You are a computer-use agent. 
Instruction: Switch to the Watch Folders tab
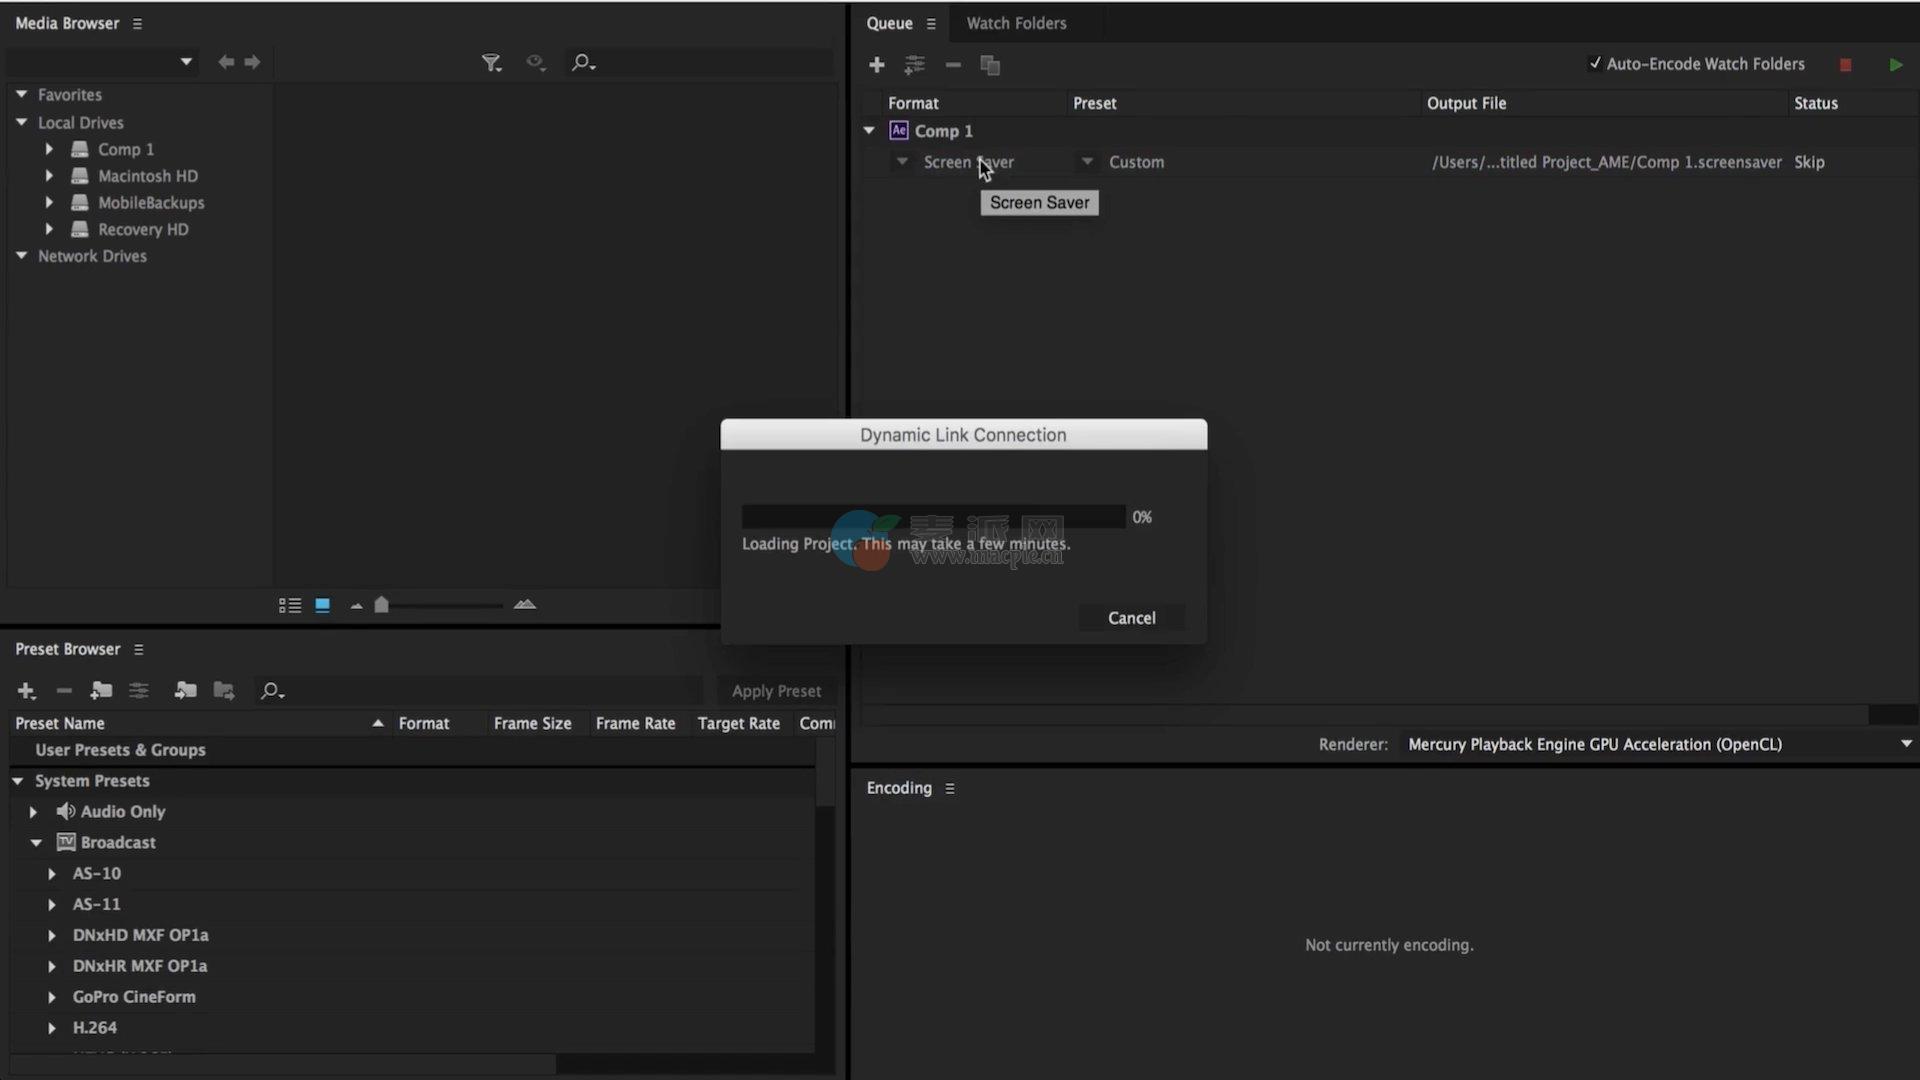tap(1016, 23)
